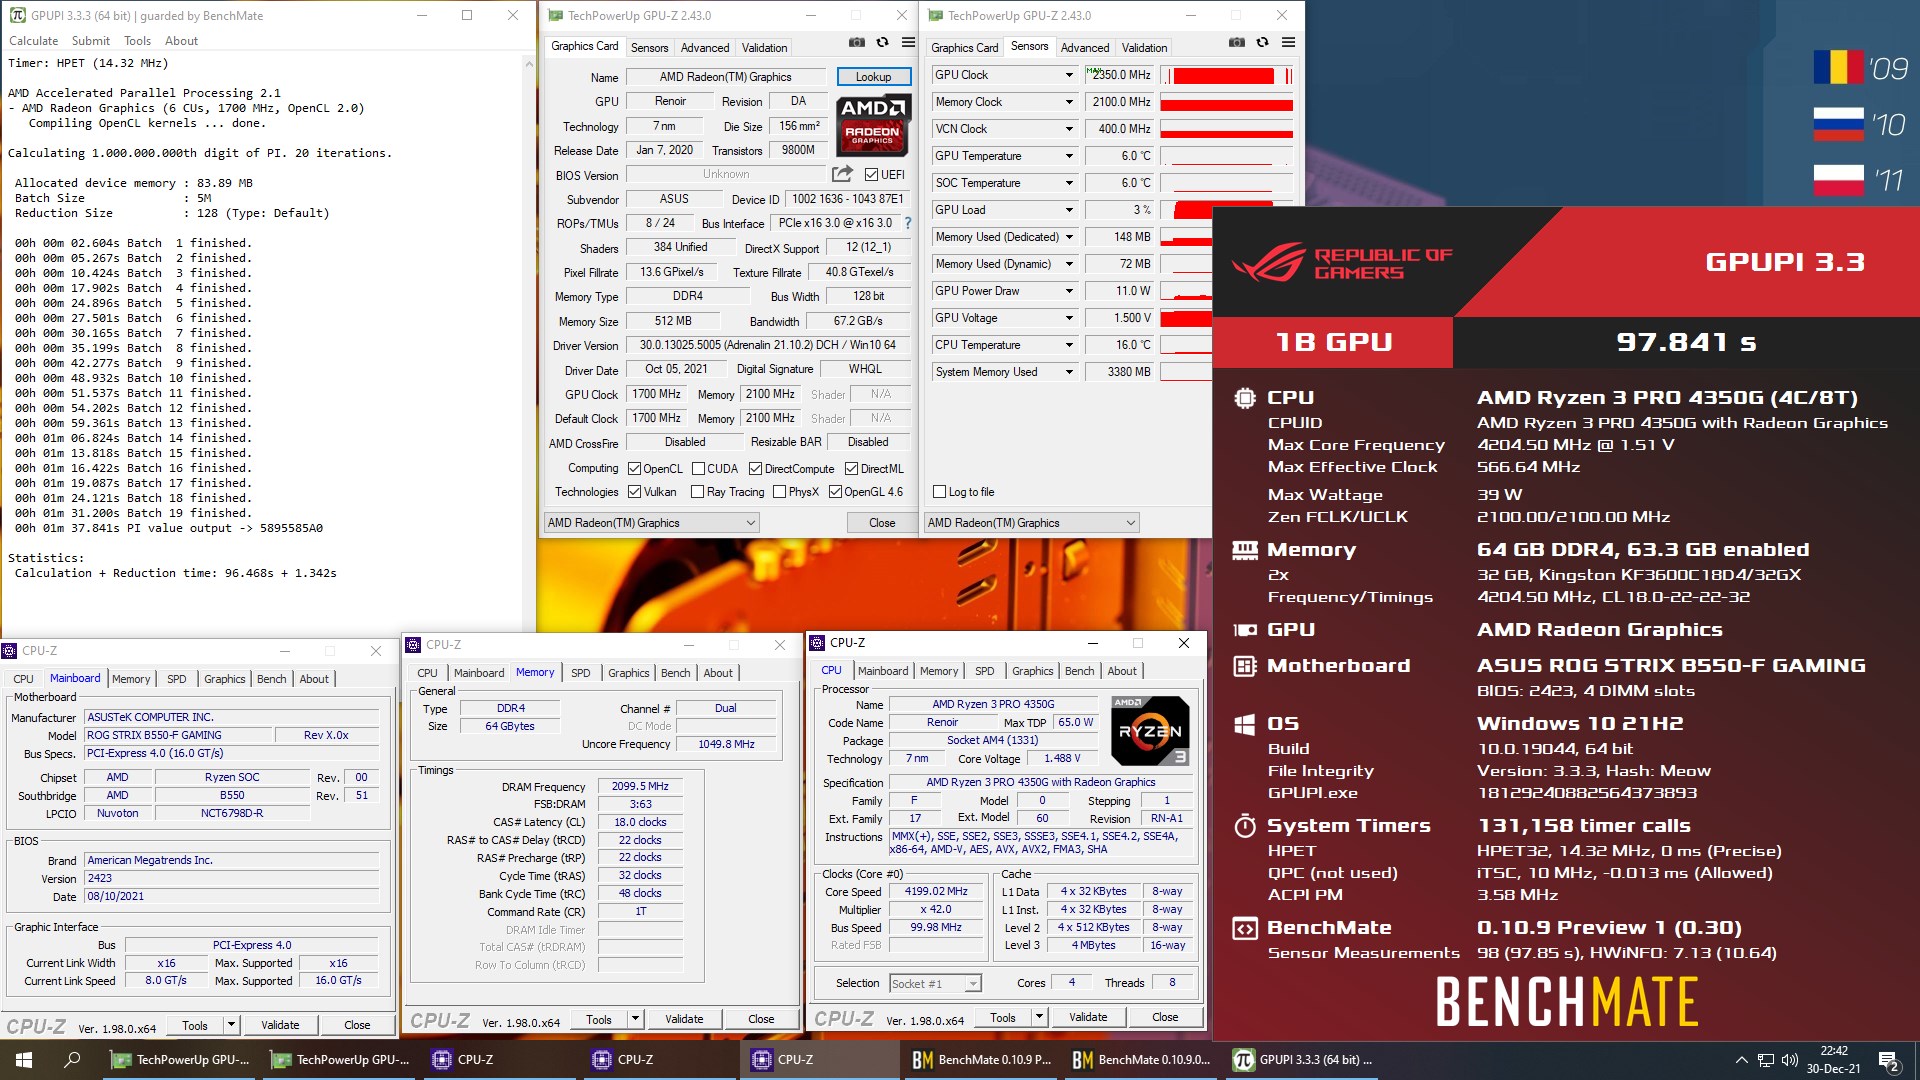The height and width of the screenshot is (1080, 1920).
Task: Open the hamburger menu in GPU-Z Sensors window
Action: click(1288, 42)
